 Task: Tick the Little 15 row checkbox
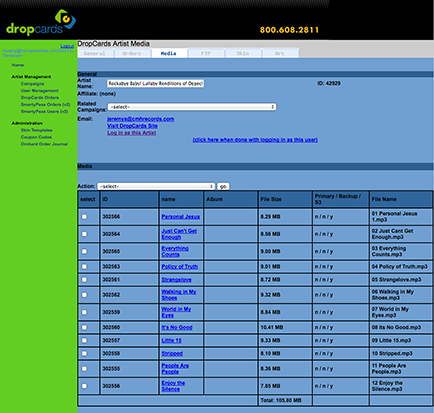(x=84, y=341)
